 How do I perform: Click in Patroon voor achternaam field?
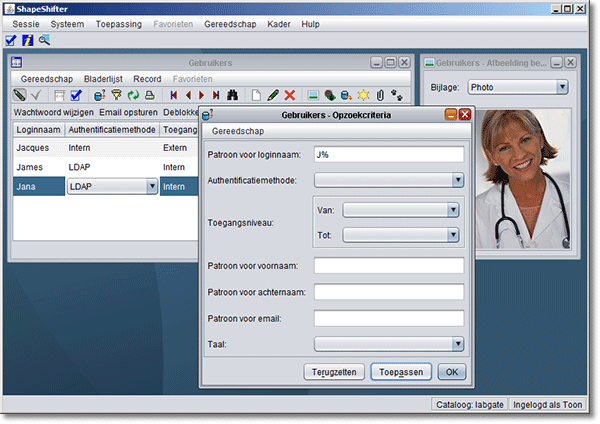point(389,292)
